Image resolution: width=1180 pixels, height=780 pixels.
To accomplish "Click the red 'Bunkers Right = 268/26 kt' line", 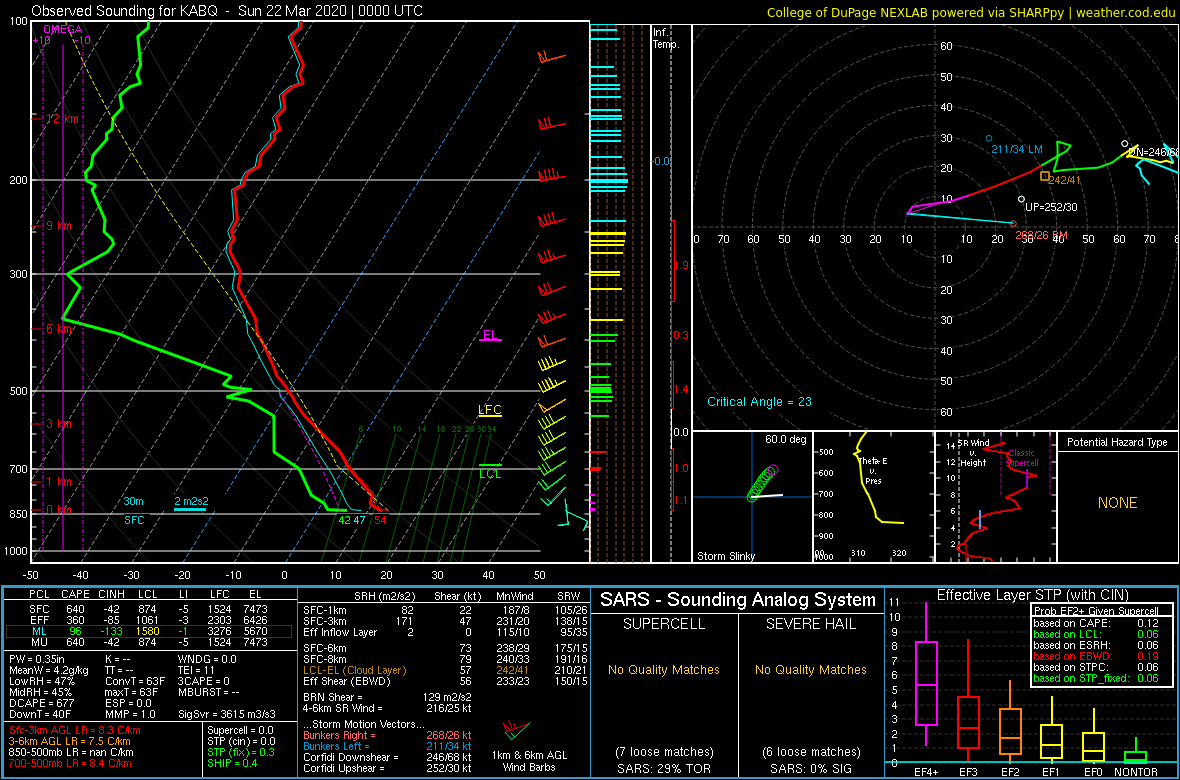I will 388,736.
